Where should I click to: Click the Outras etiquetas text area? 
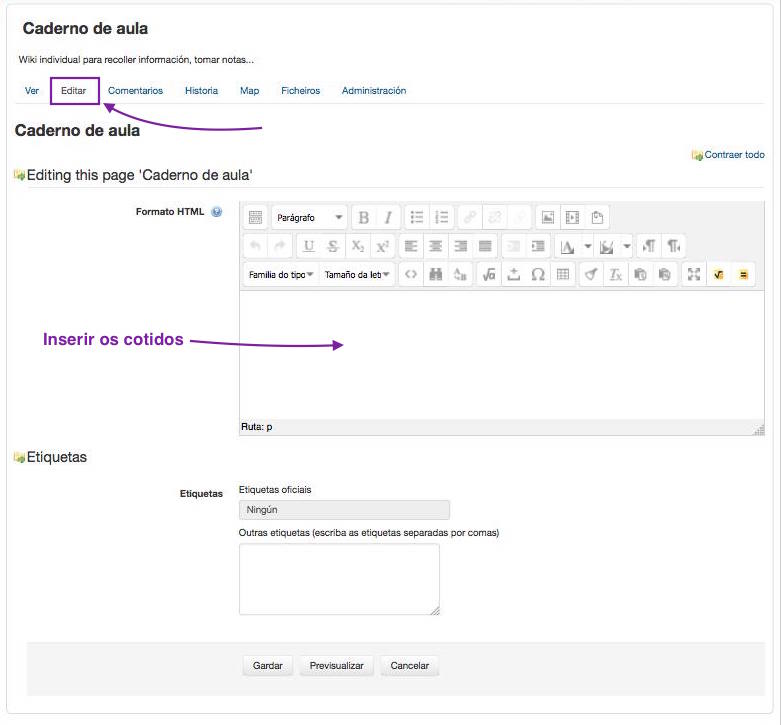tap(339, 579)
